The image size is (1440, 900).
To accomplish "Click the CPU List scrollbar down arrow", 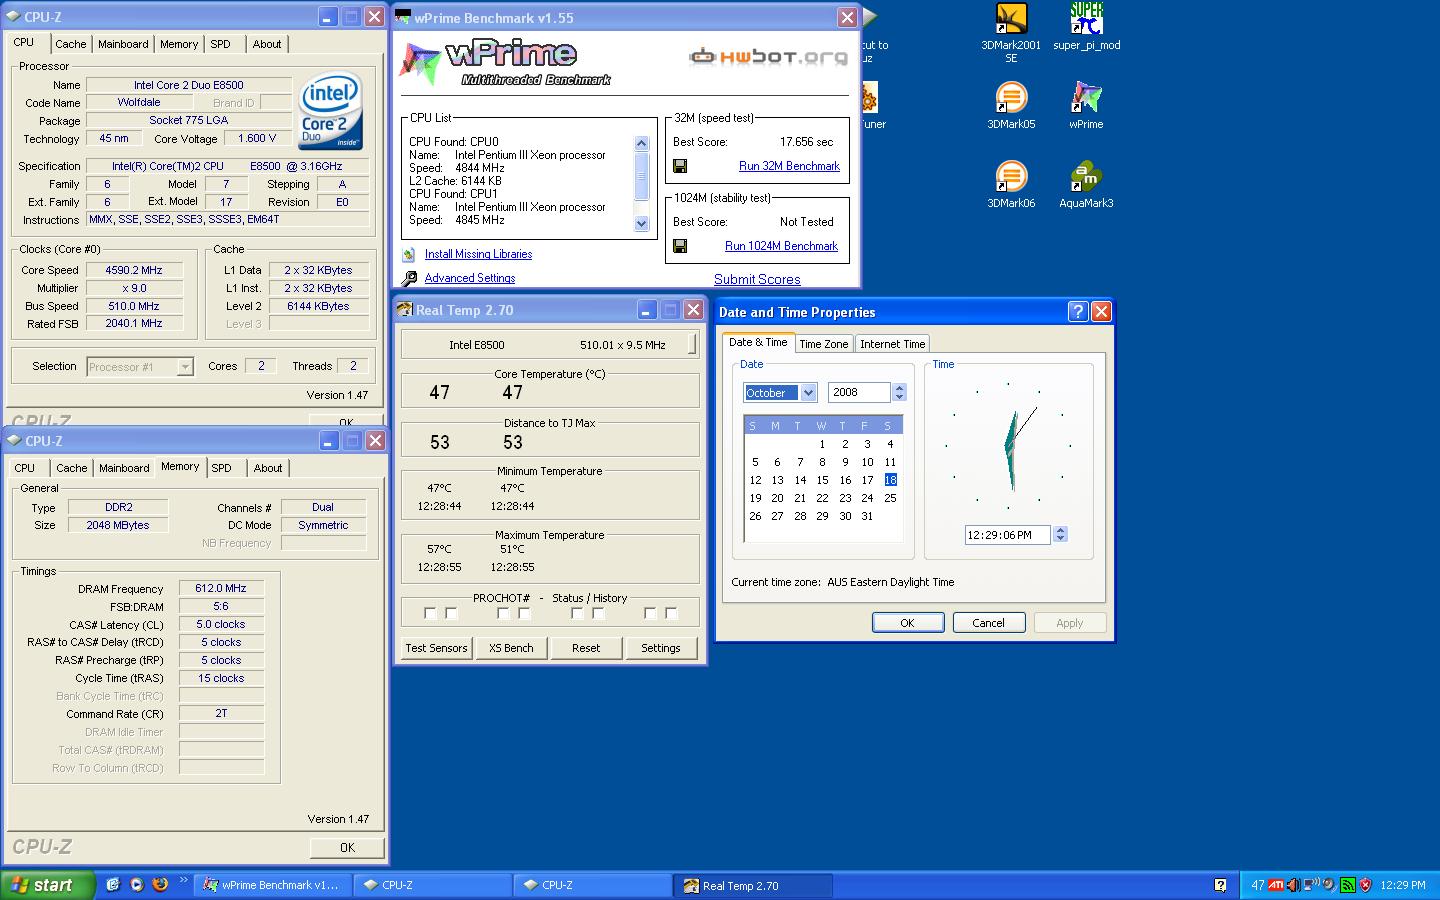I will [x=641, y=224].
